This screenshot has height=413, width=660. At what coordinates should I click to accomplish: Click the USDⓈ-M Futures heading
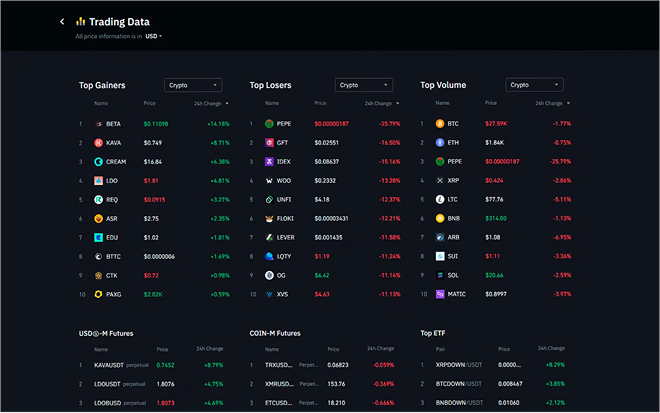click(106, 333)
